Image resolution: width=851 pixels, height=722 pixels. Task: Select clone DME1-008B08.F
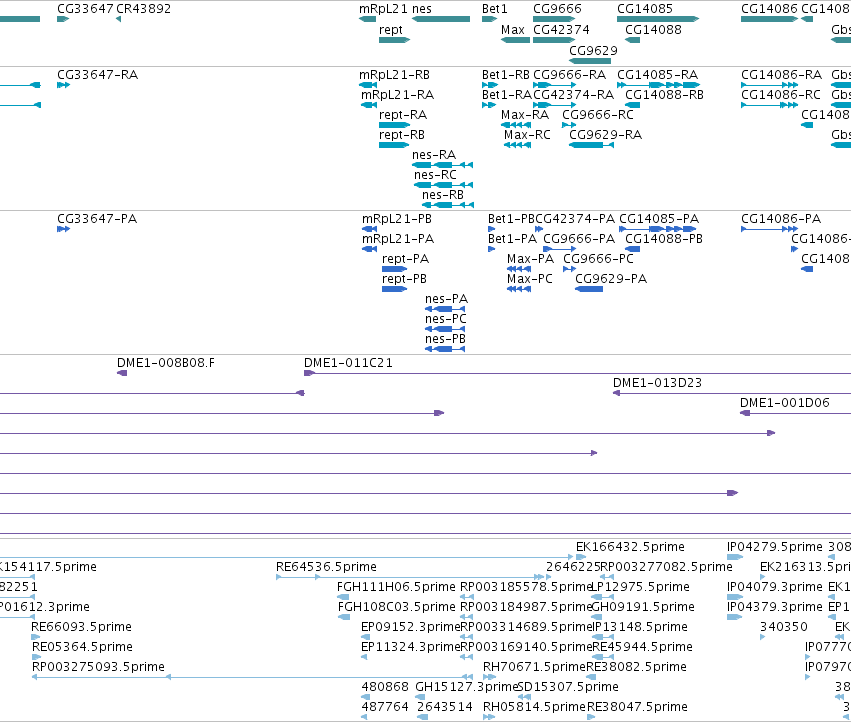click(x=166, y=363)
